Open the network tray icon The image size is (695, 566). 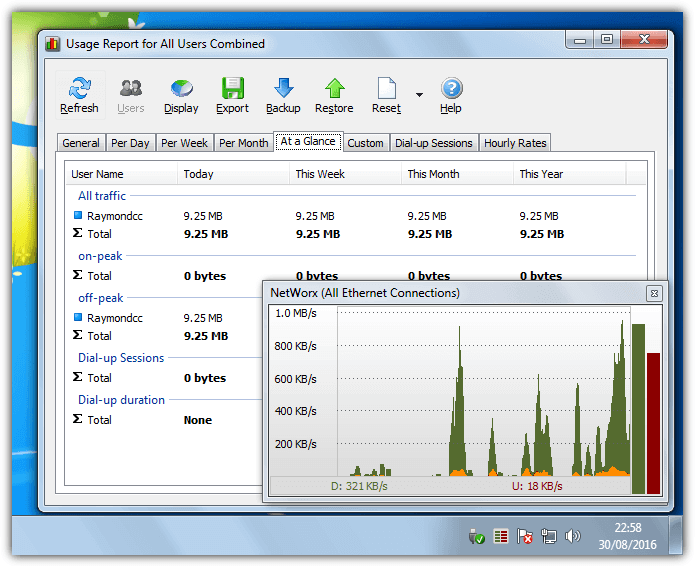[549, 537]
